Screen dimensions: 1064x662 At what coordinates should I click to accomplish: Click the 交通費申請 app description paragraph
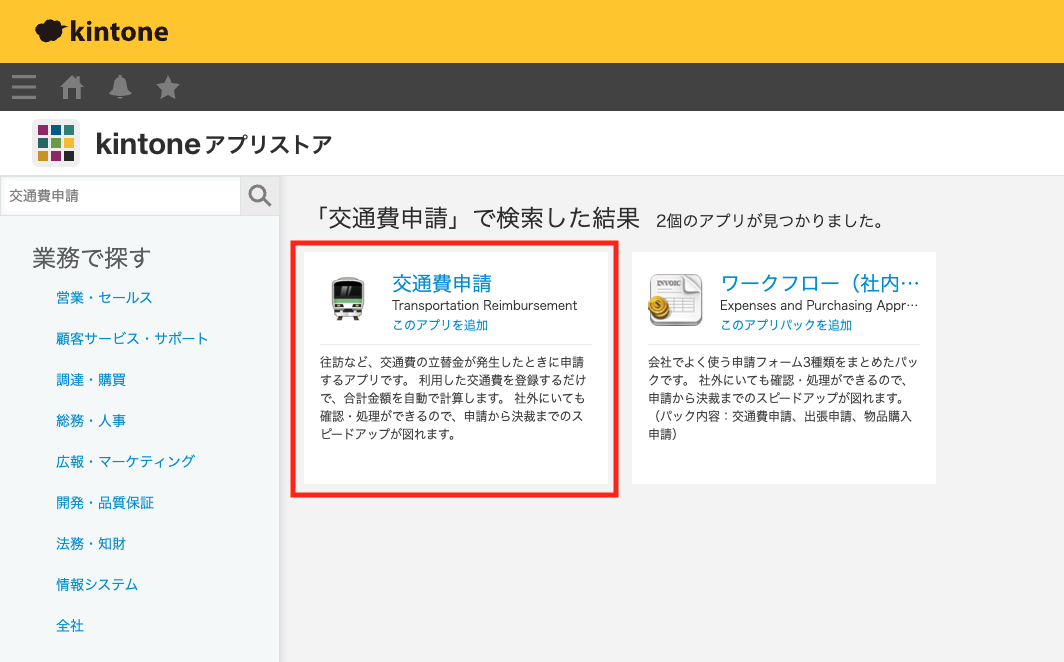pyautogui.click(x=453, y=398)
